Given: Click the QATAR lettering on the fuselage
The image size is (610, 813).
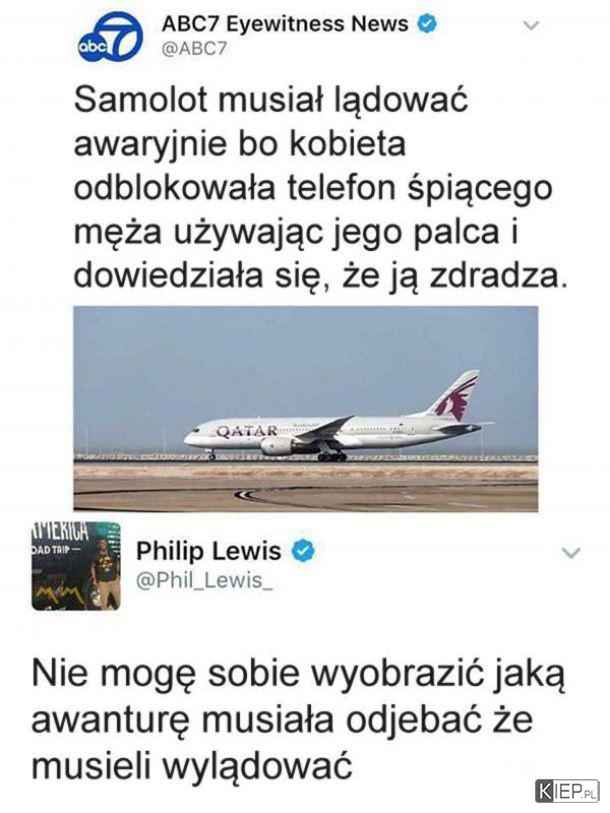Looking at the screenshot, I should (246, 431).
